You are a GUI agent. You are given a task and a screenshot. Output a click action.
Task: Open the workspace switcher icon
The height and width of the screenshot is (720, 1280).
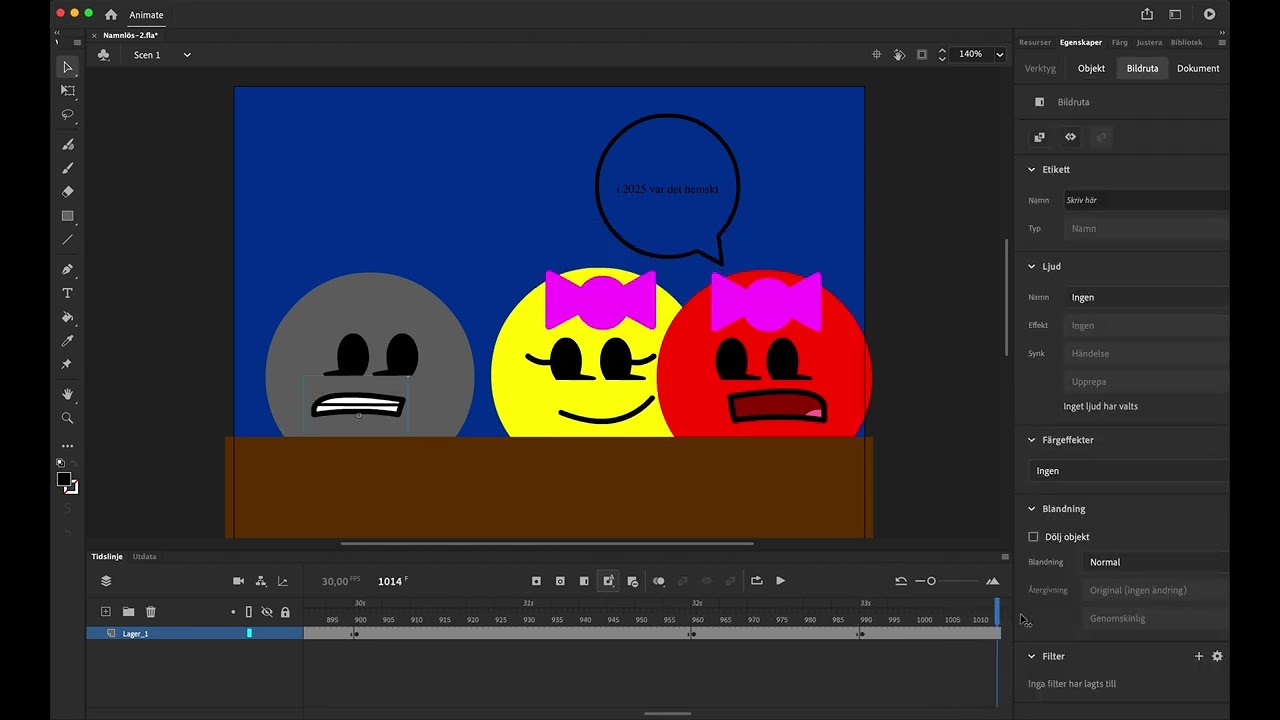[1175, 14]
